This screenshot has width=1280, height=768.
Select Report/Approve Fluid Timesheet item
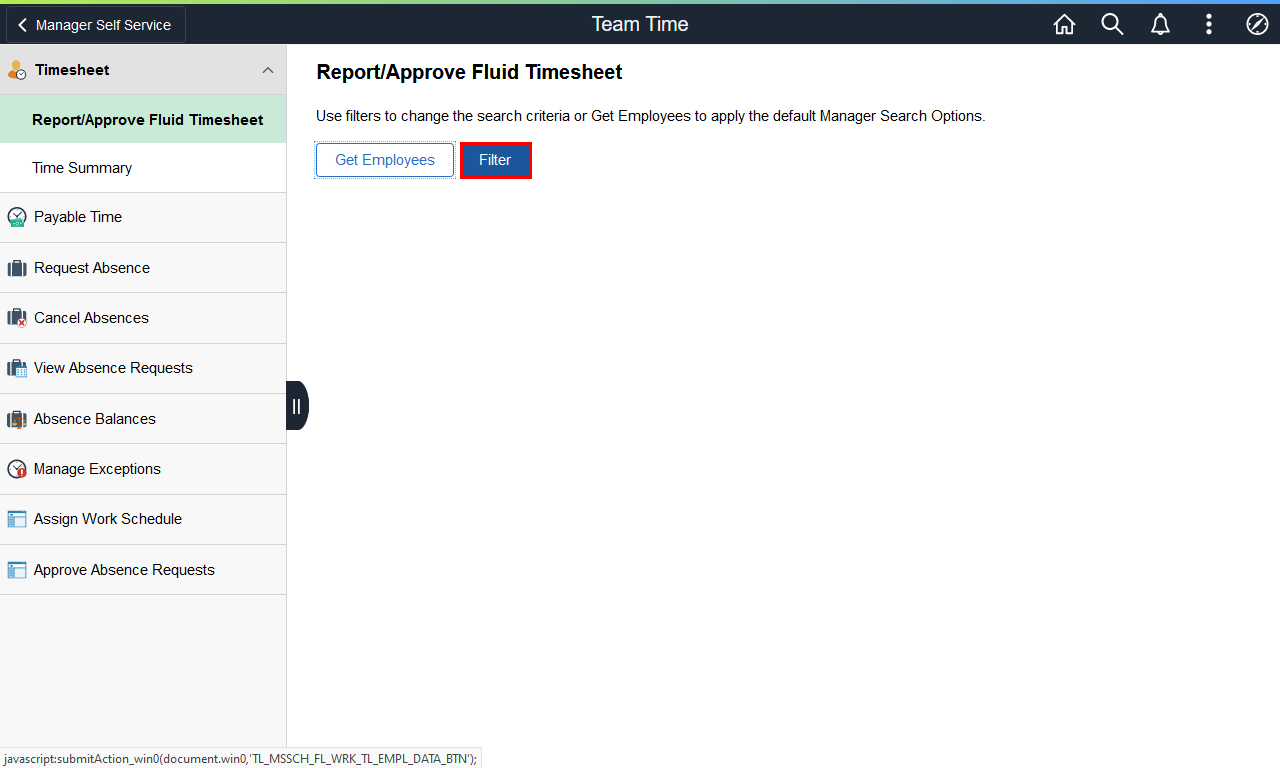coord(147,120)
